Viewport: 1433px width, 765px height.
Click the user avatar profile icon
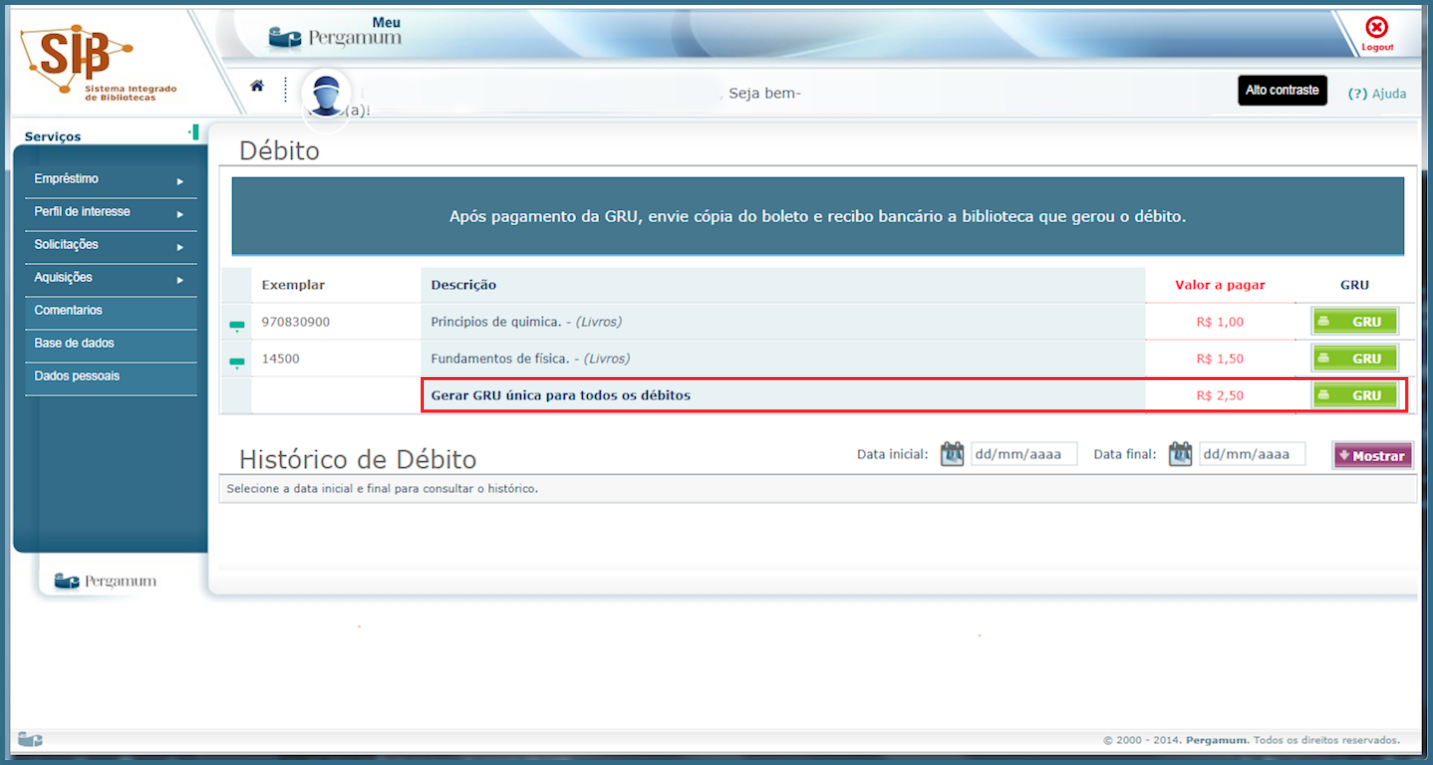click(x=325, y=95)
